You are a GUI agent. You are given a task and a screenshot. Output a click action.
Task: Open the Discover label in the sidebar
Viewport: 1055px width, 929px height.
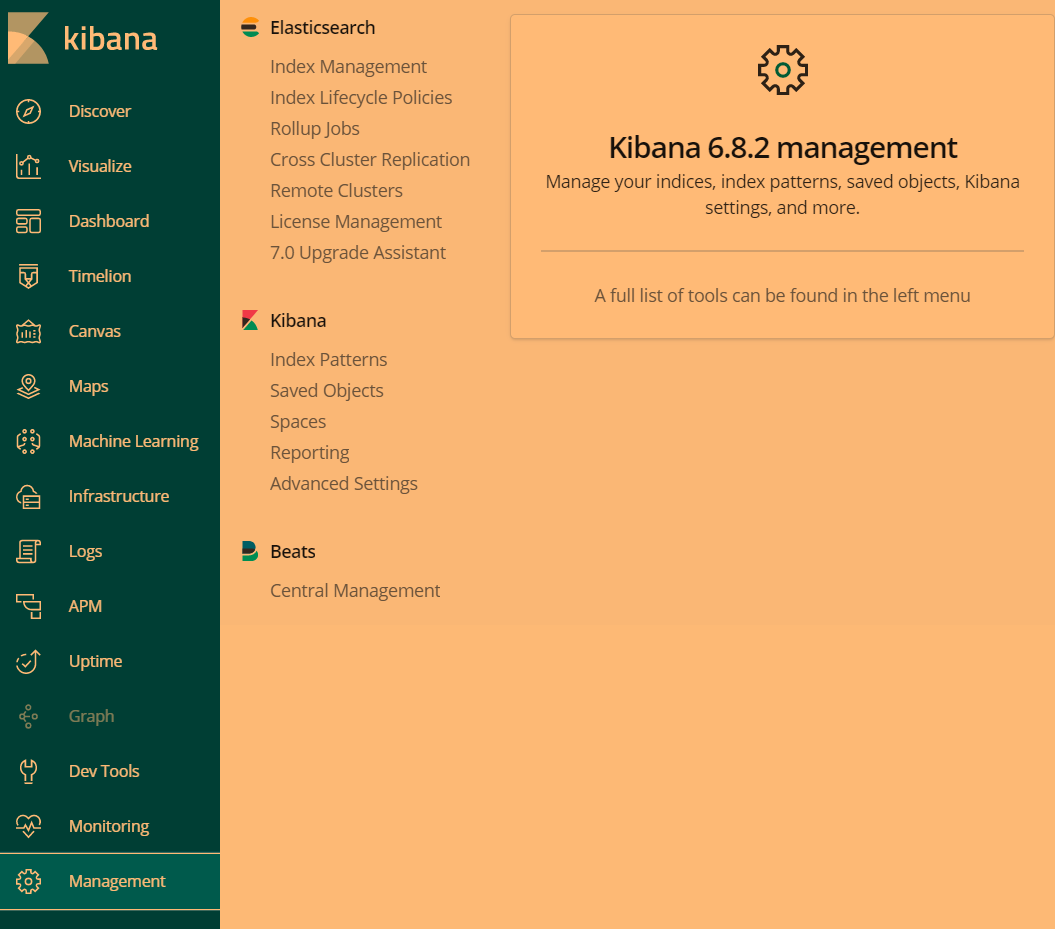click(x=100, y=111)
